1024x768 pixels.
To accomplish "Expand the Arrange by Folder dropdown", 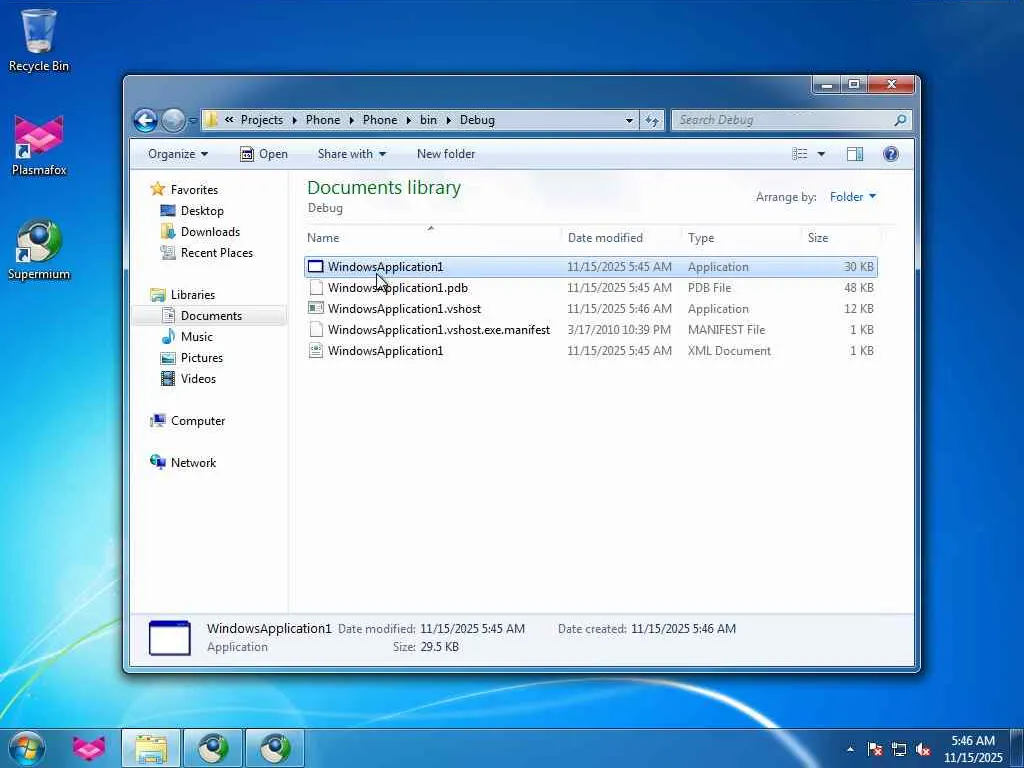I will (x=853, y=197).
